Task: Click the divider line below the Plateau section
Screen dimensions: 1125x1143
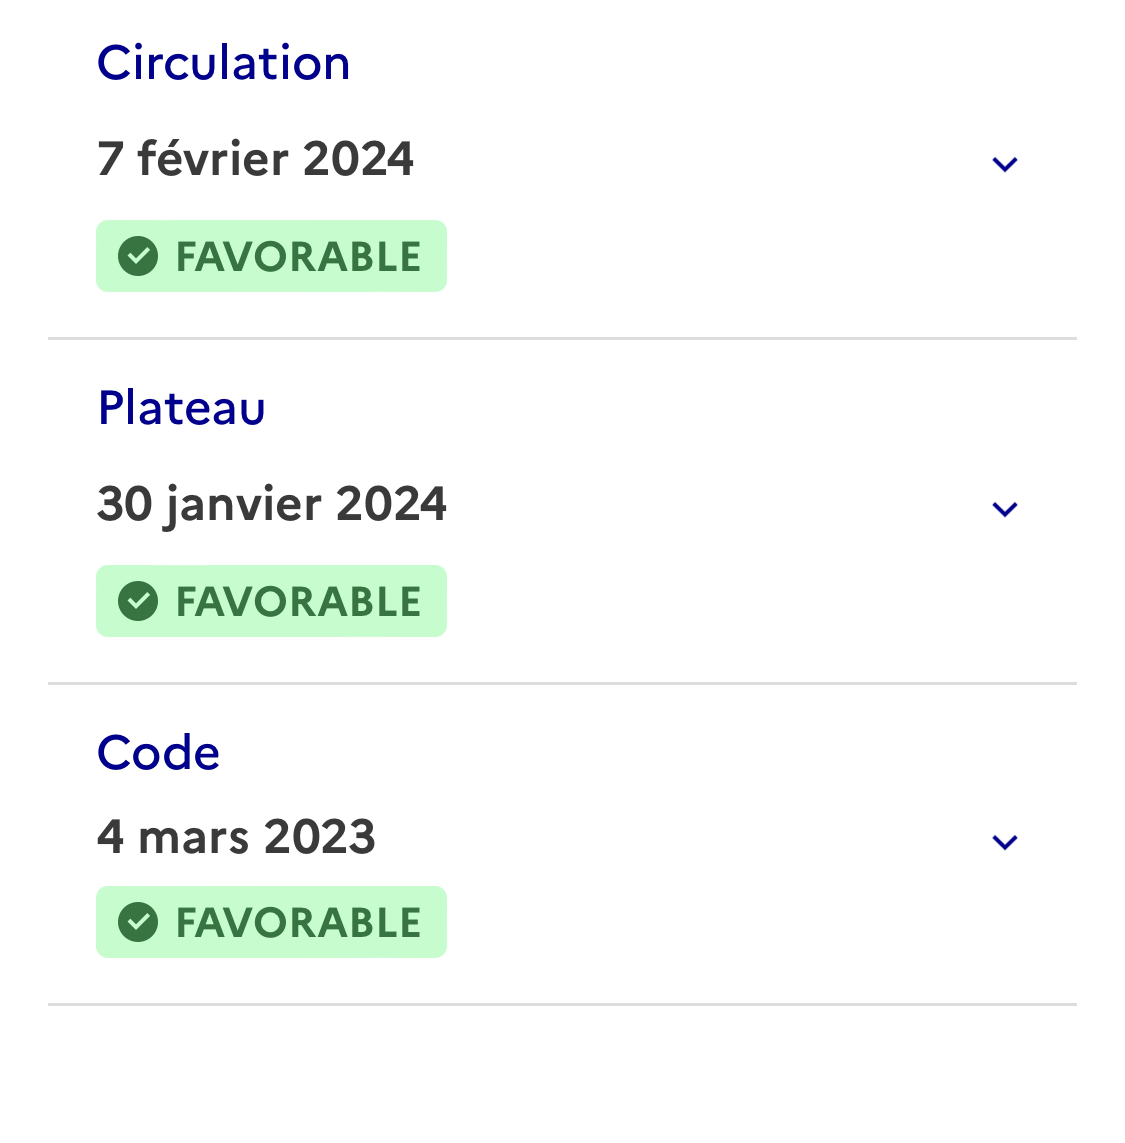Action: tap(562, 684)
